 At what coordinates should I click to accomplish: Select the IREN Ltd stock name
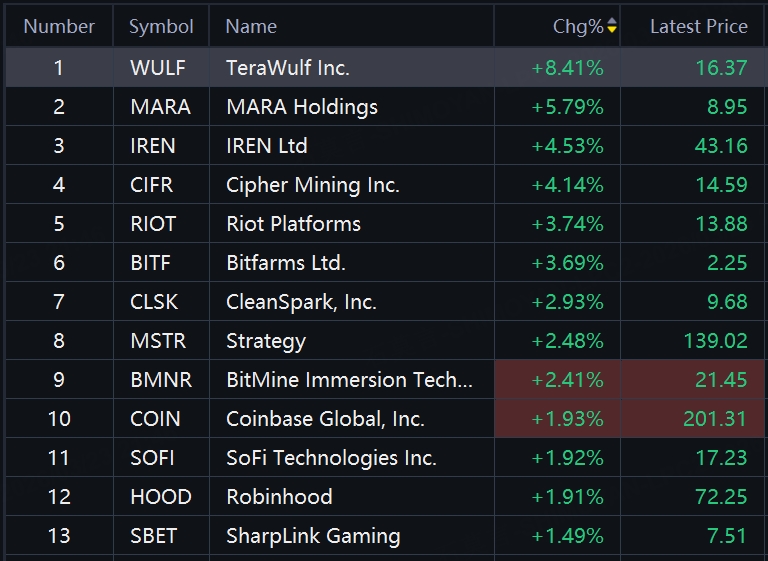point(266,146)
